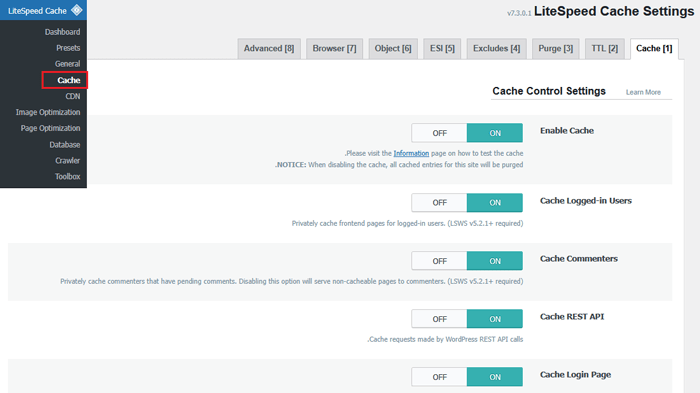Switch to the ESI [5] tab
Viewport: 700px width, 393px height.
point(442,49)
